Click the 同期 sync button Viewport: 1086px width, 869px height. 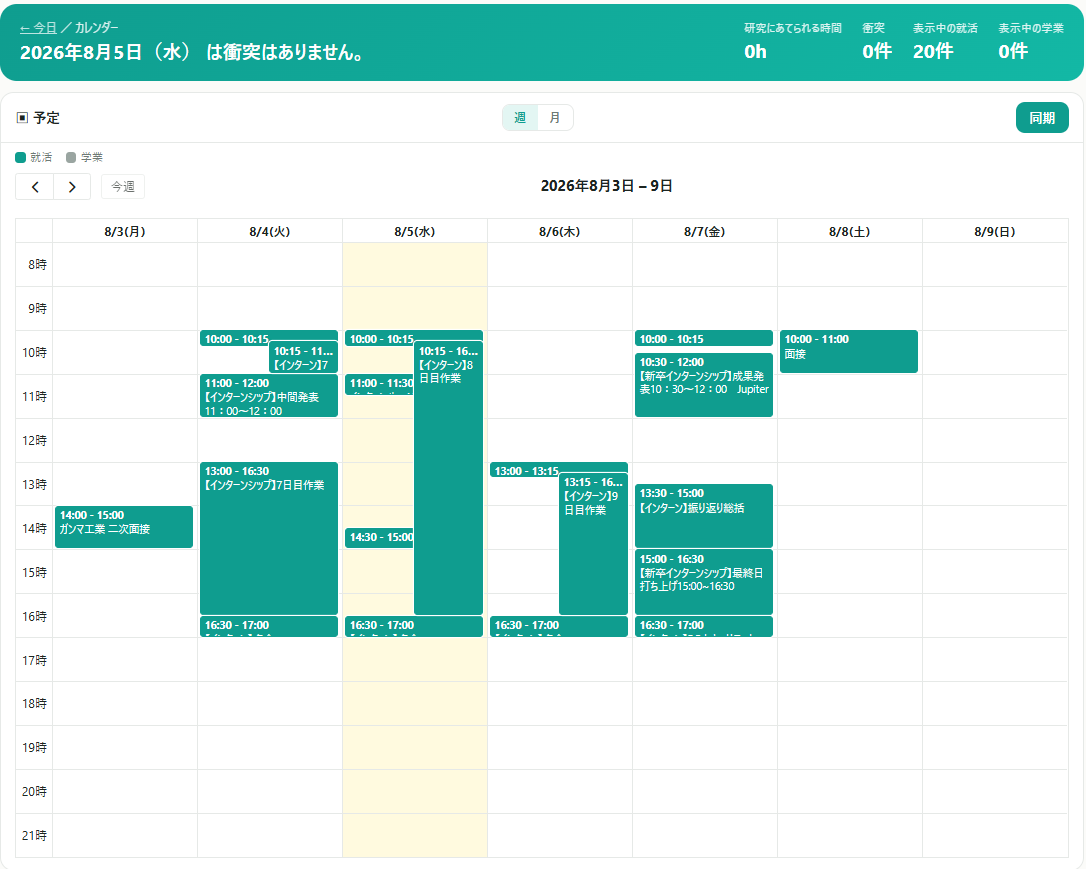click(x=1042, y=118)
